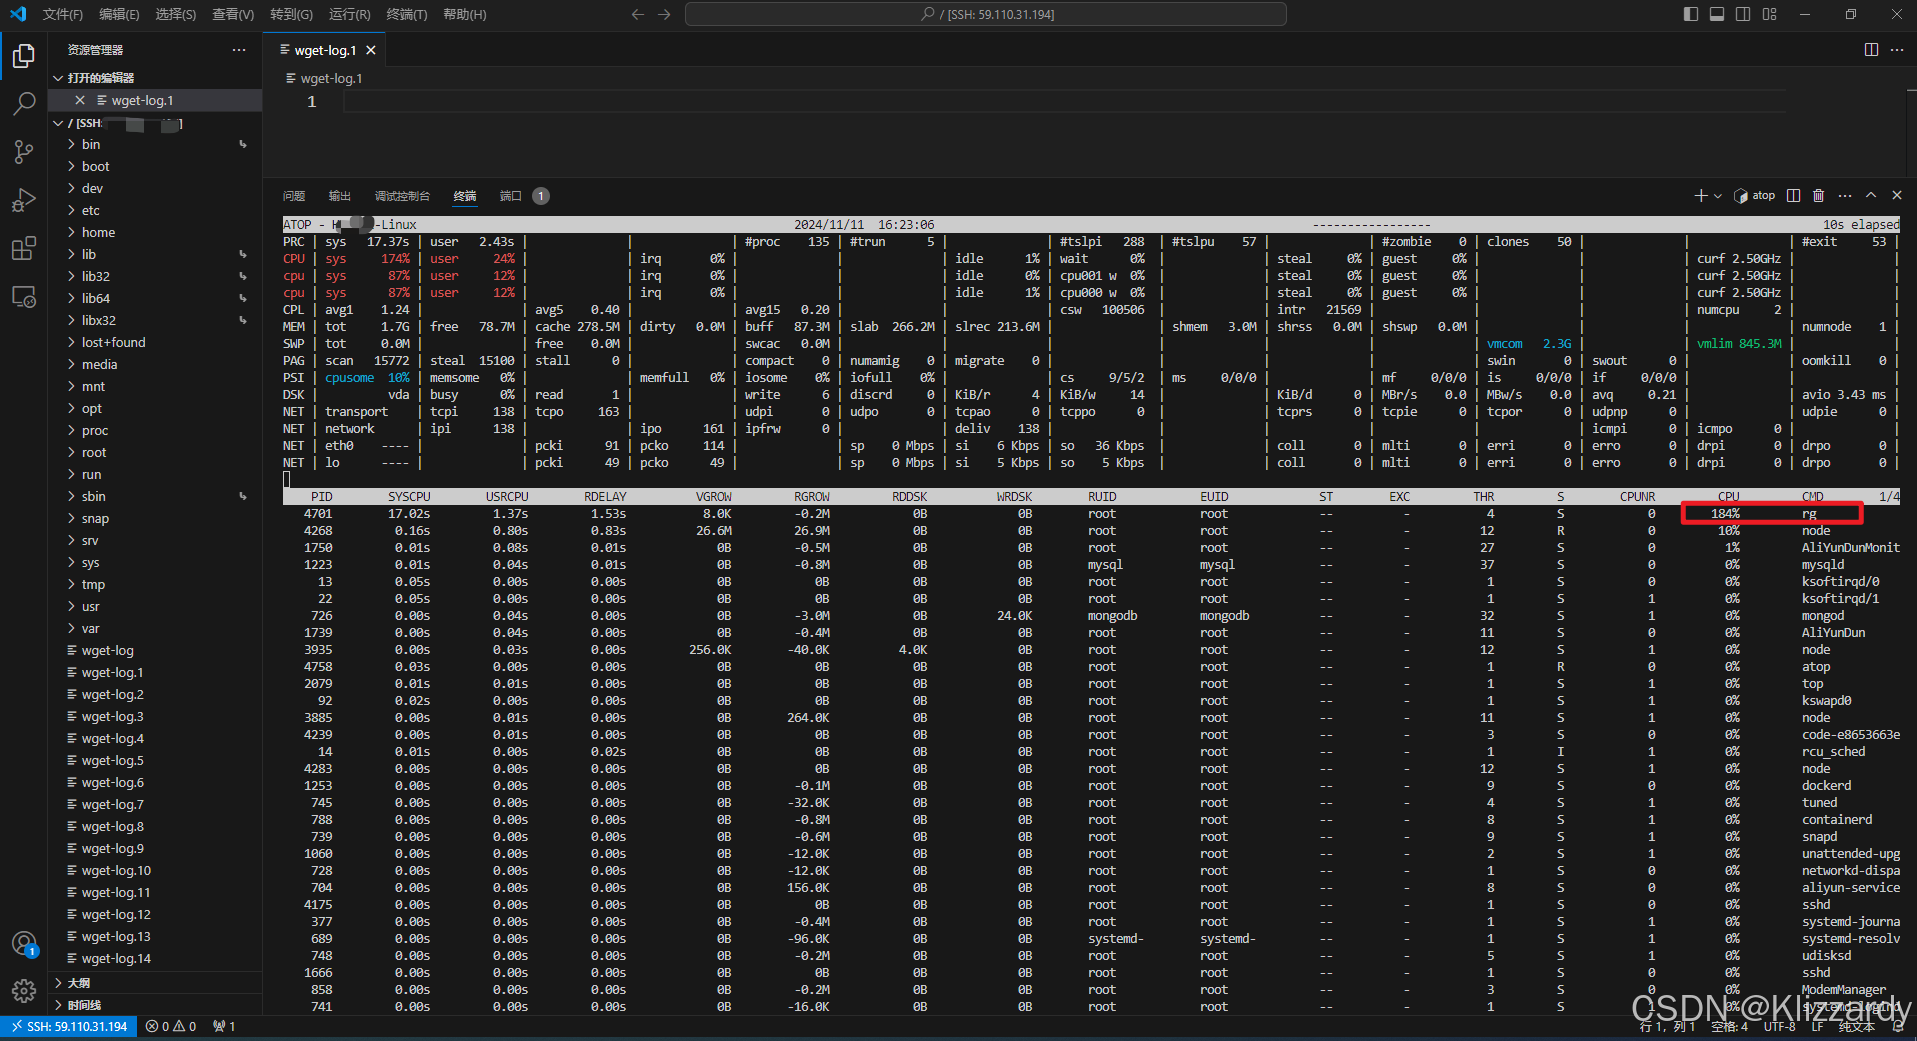Viewport: 1917px width, 1041px height.
Task: Click the SSH remote status indicator
Action: [x=69, y=1026]
